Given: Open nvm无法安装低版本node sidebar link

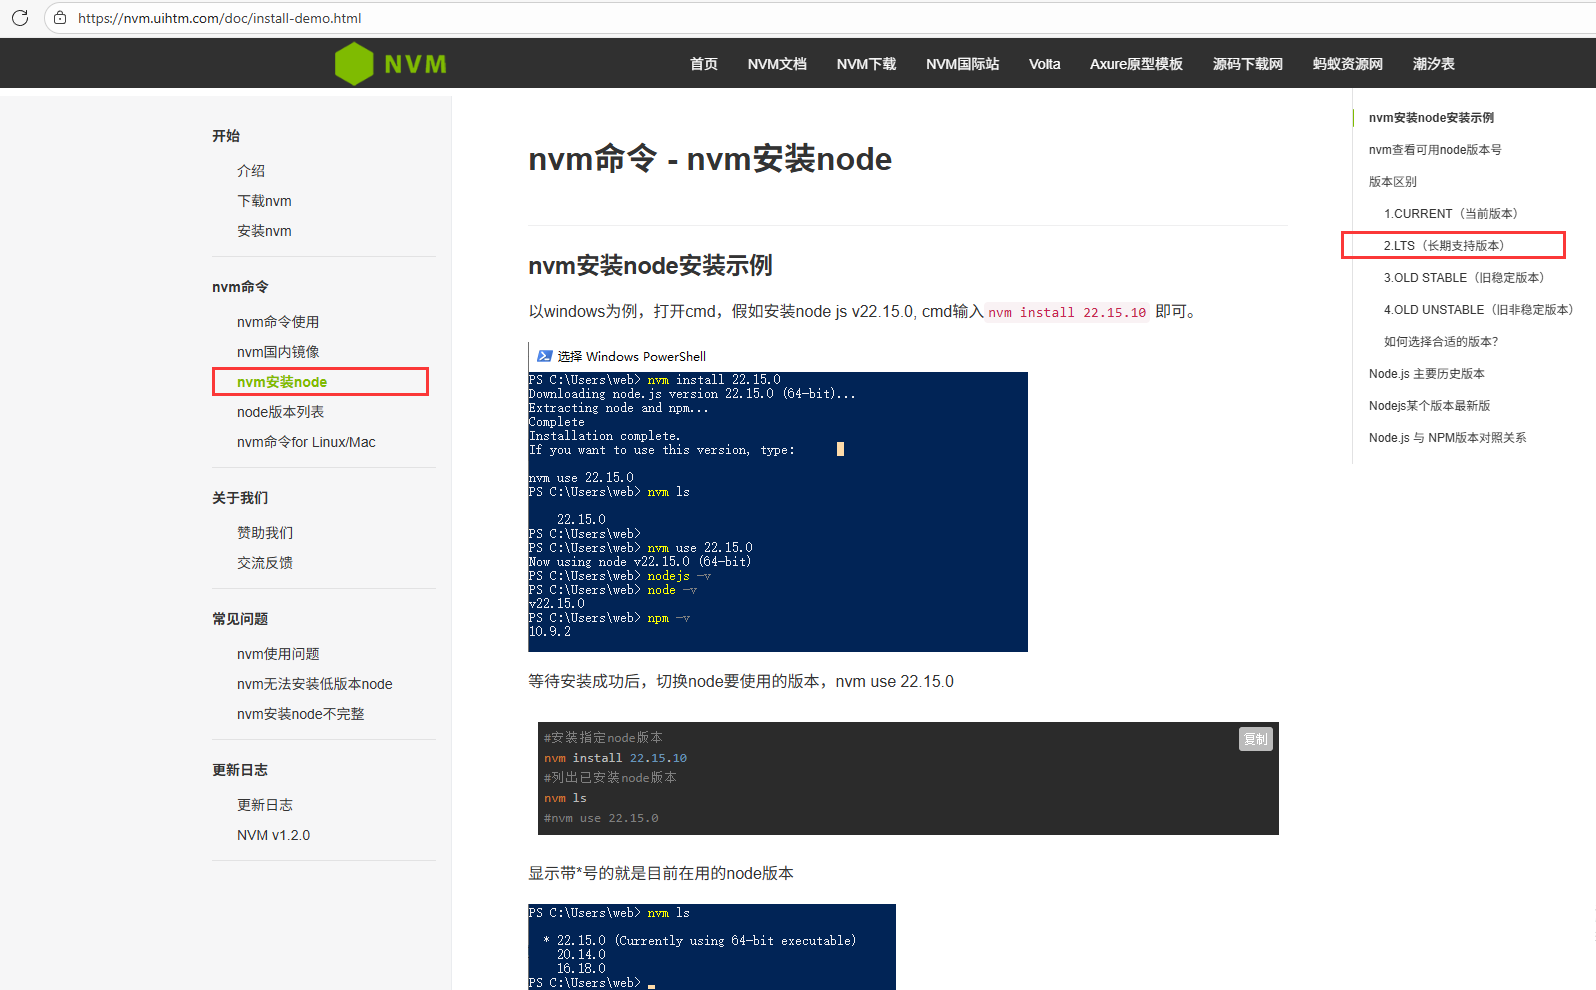Looking at the screenshot, I should pyautogui.click(x=314, y=684).
